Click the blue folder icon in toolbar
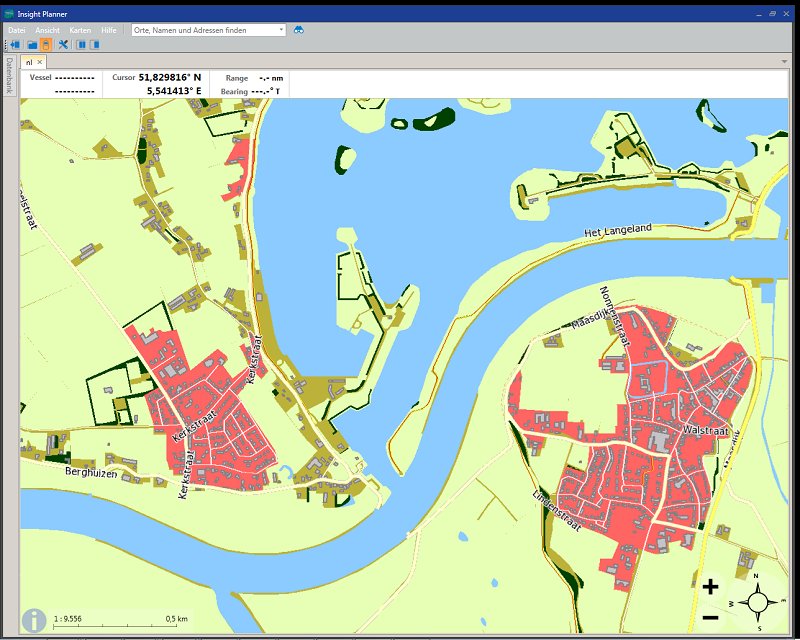The height and width of the screenshot is (640, 800). point(32,45)
